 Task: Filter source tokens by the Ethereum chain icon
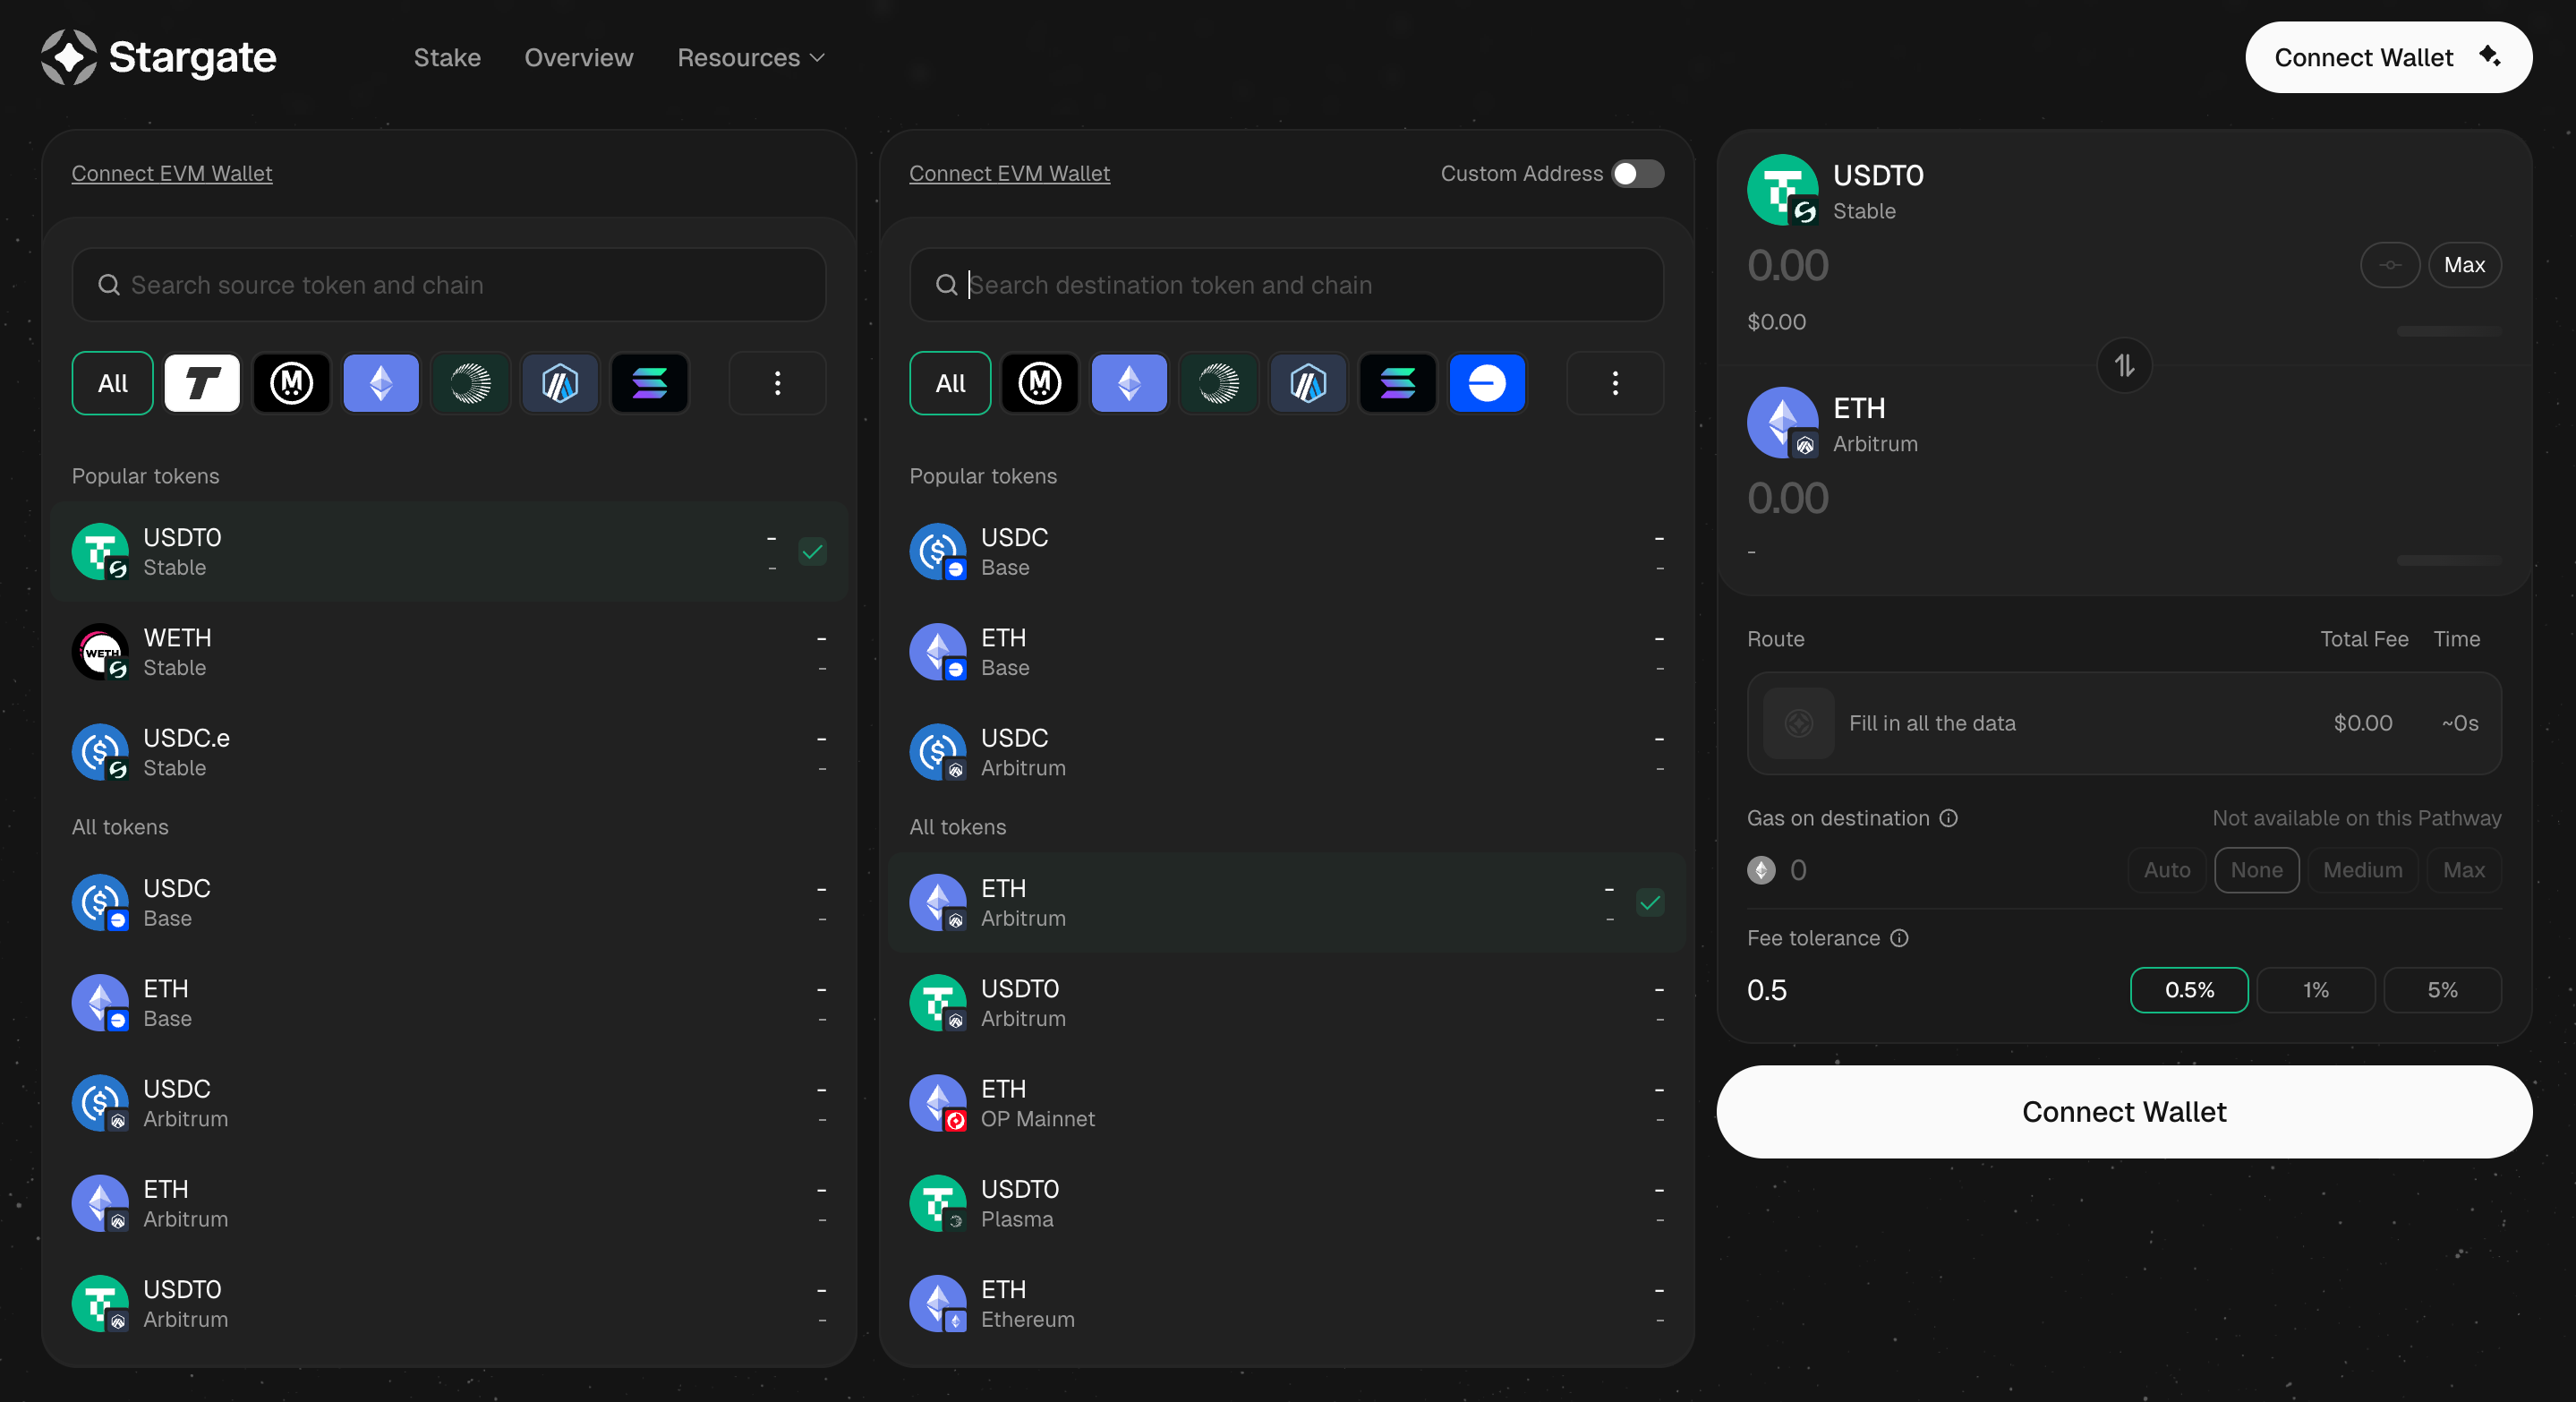[381, 383]
